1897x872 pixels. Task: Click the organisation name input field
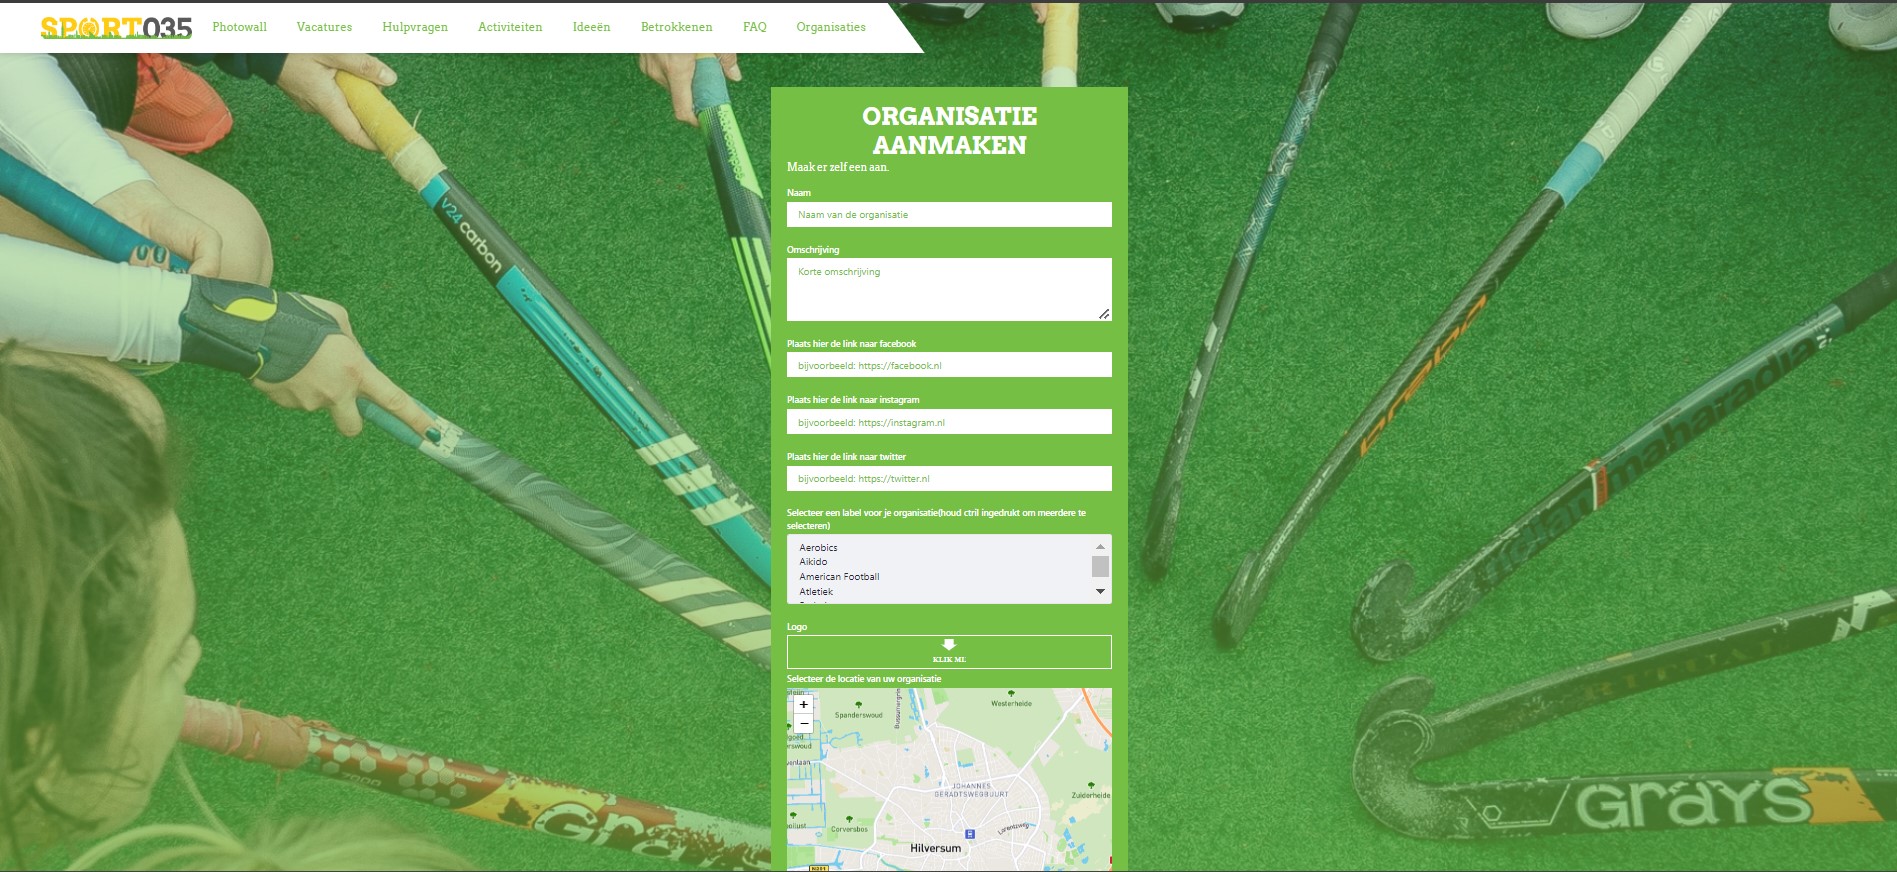[x=949, y=215]
